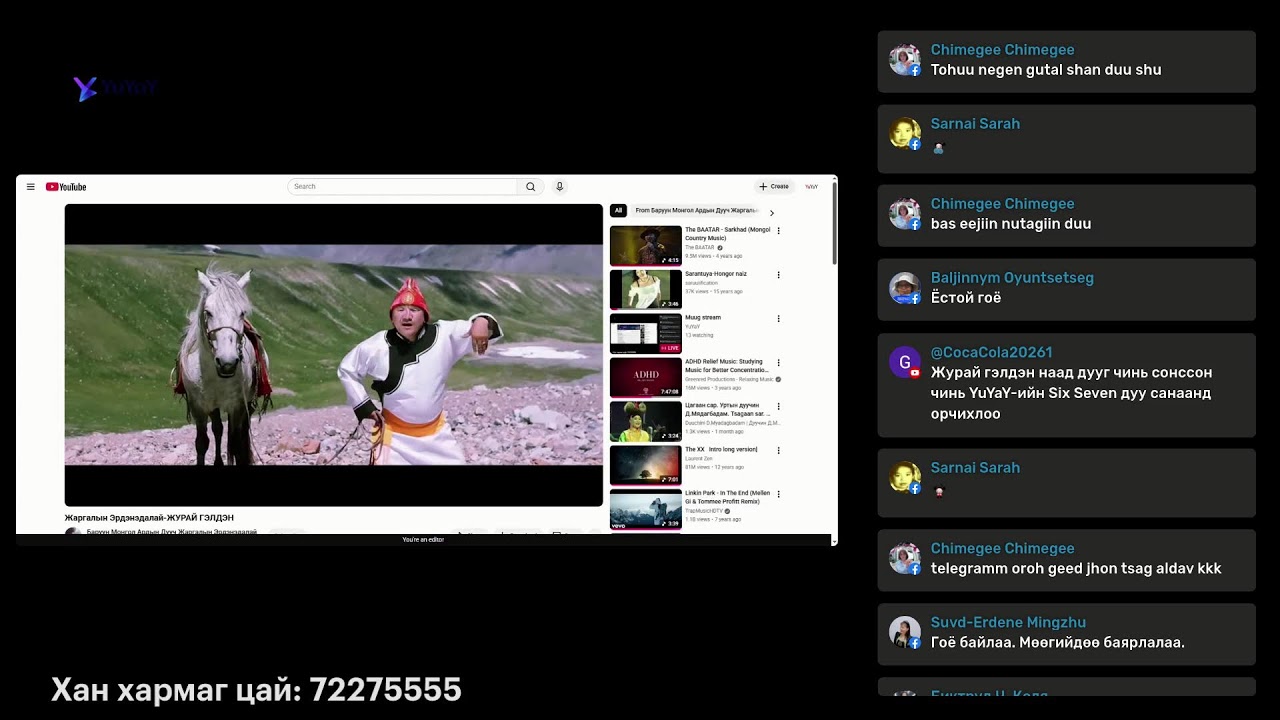
Task: Click the main video player
Action: click(334, 355)
